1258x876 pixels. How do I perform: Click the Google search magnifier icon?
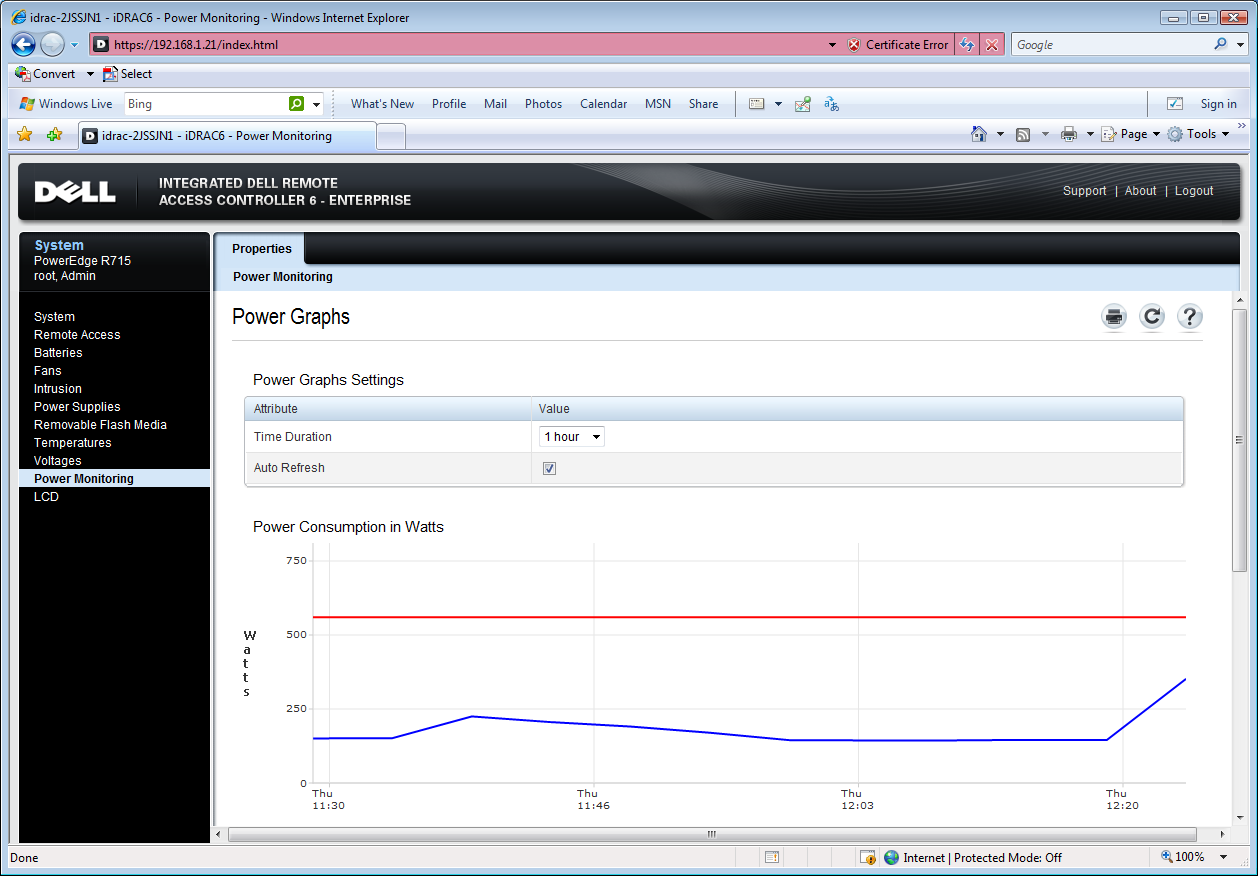point(1220,45)
